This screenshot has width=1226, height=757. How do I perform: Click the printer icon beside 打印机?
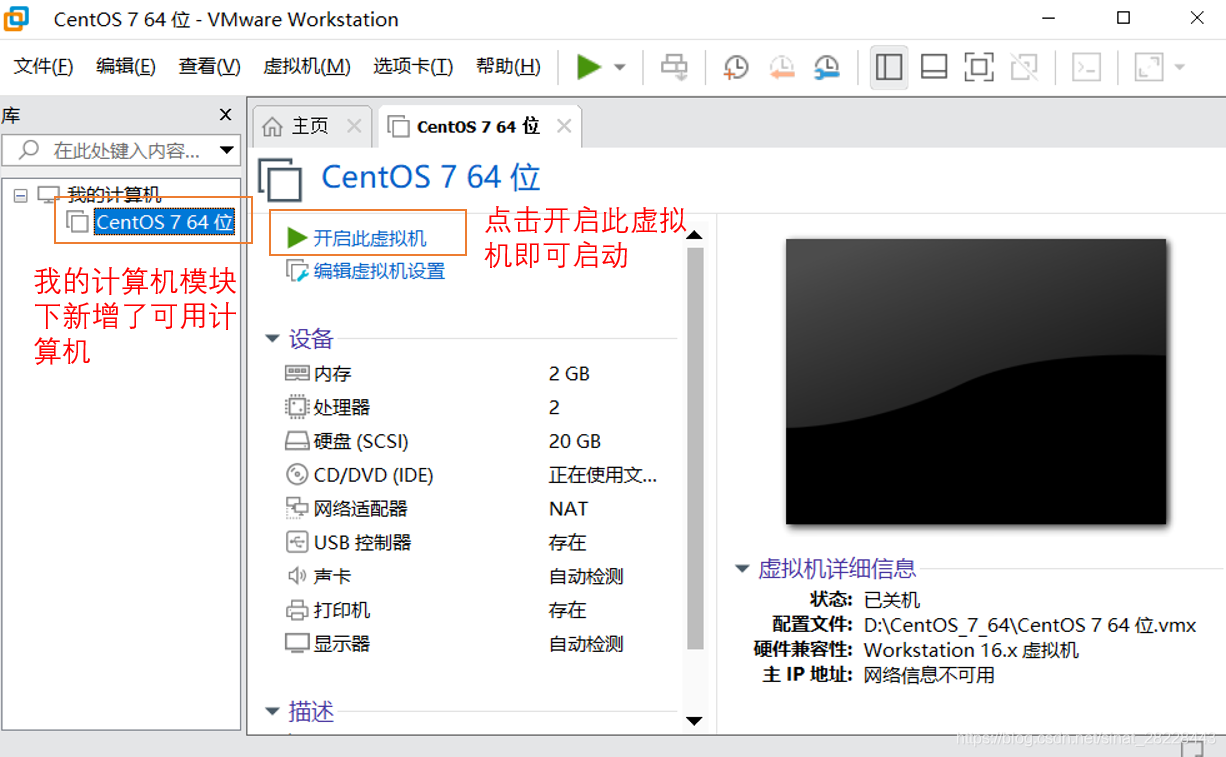pos(297,610)
